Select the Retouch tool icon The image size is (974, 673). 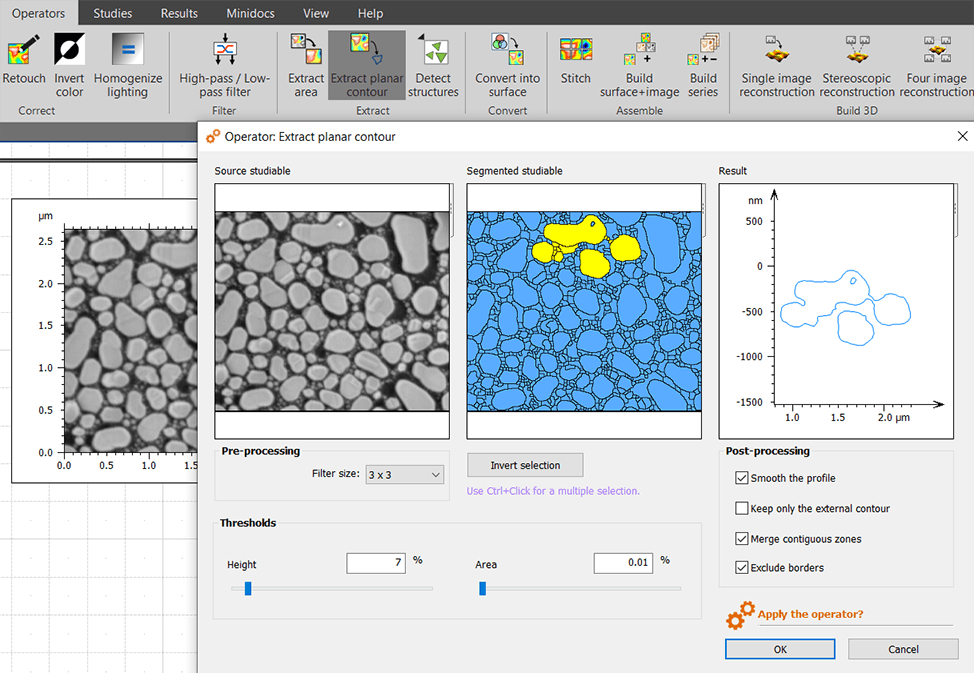pos(24,50)
